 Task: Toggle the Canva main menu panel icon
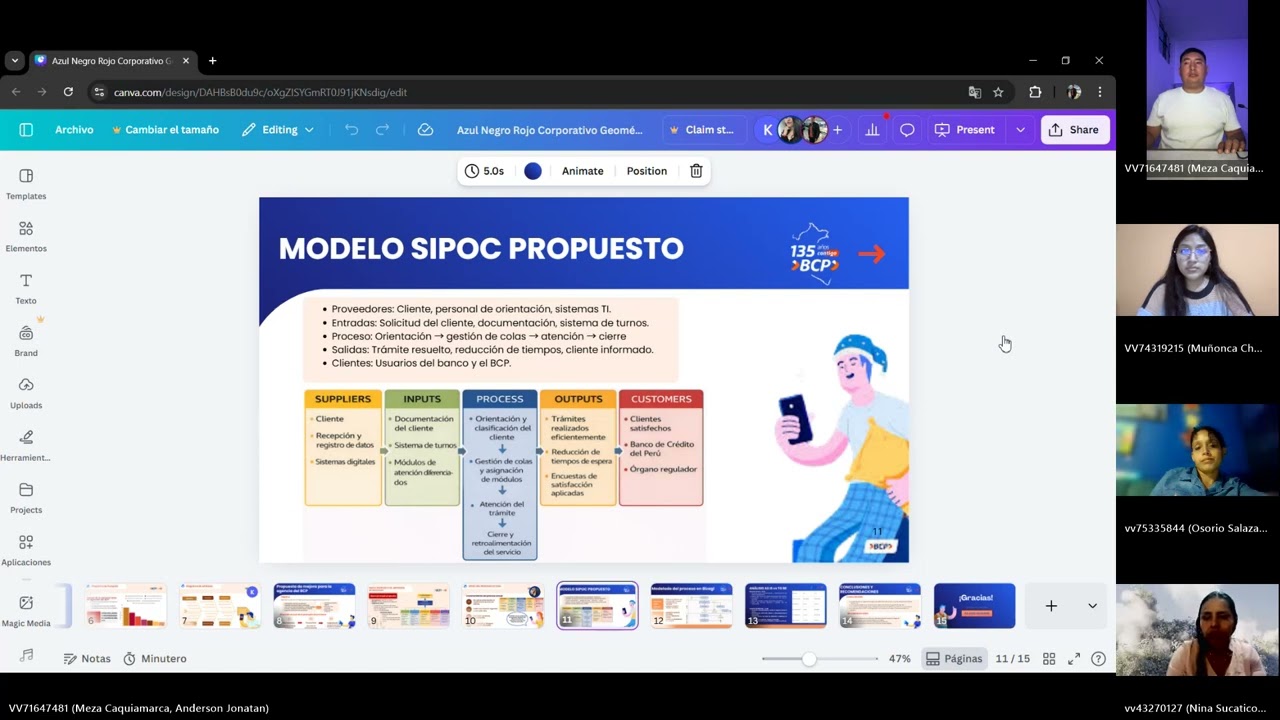pyautogui.click(x=26, y=130)
